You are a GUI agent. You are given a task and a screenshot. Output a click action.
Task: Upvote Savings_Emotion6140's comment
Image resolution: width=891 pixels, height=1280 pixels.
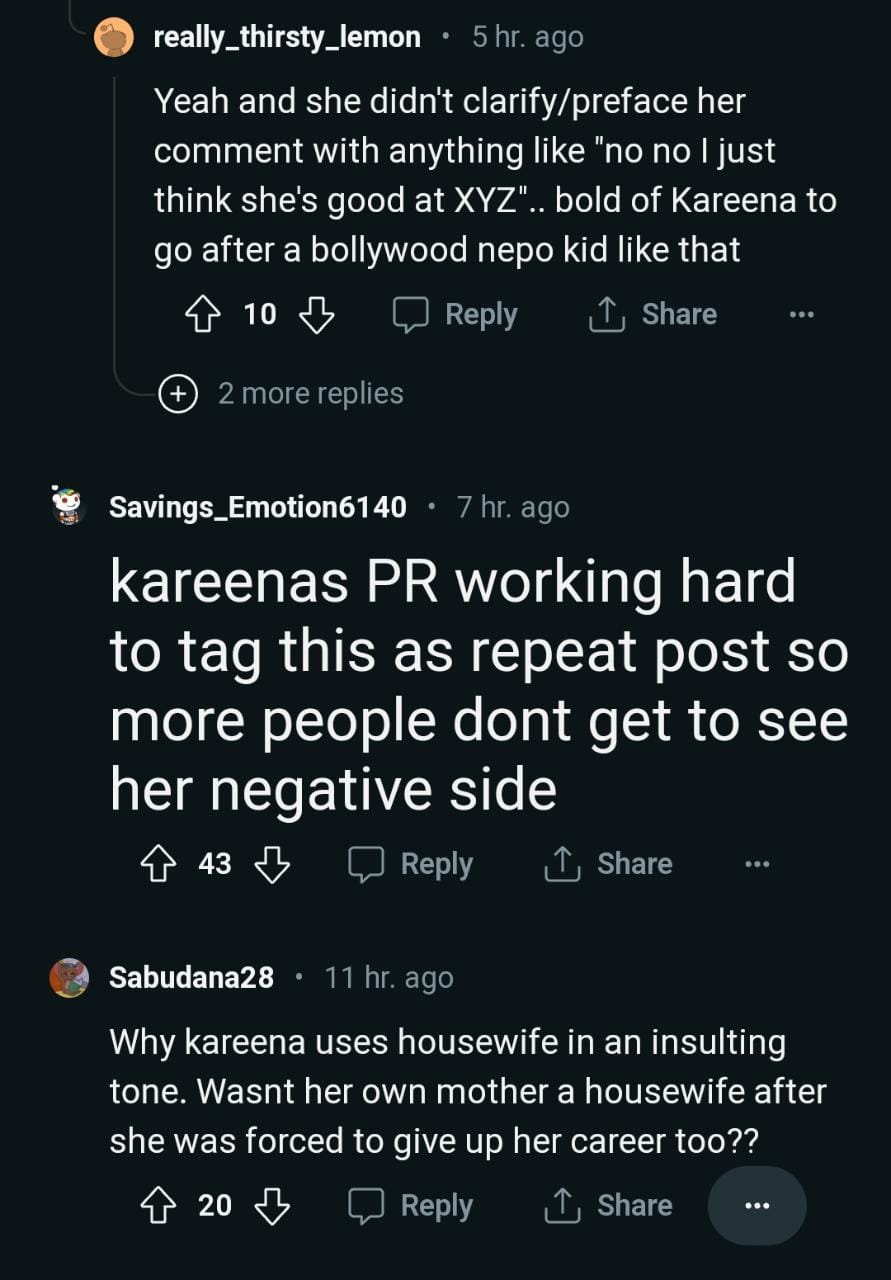158,864
